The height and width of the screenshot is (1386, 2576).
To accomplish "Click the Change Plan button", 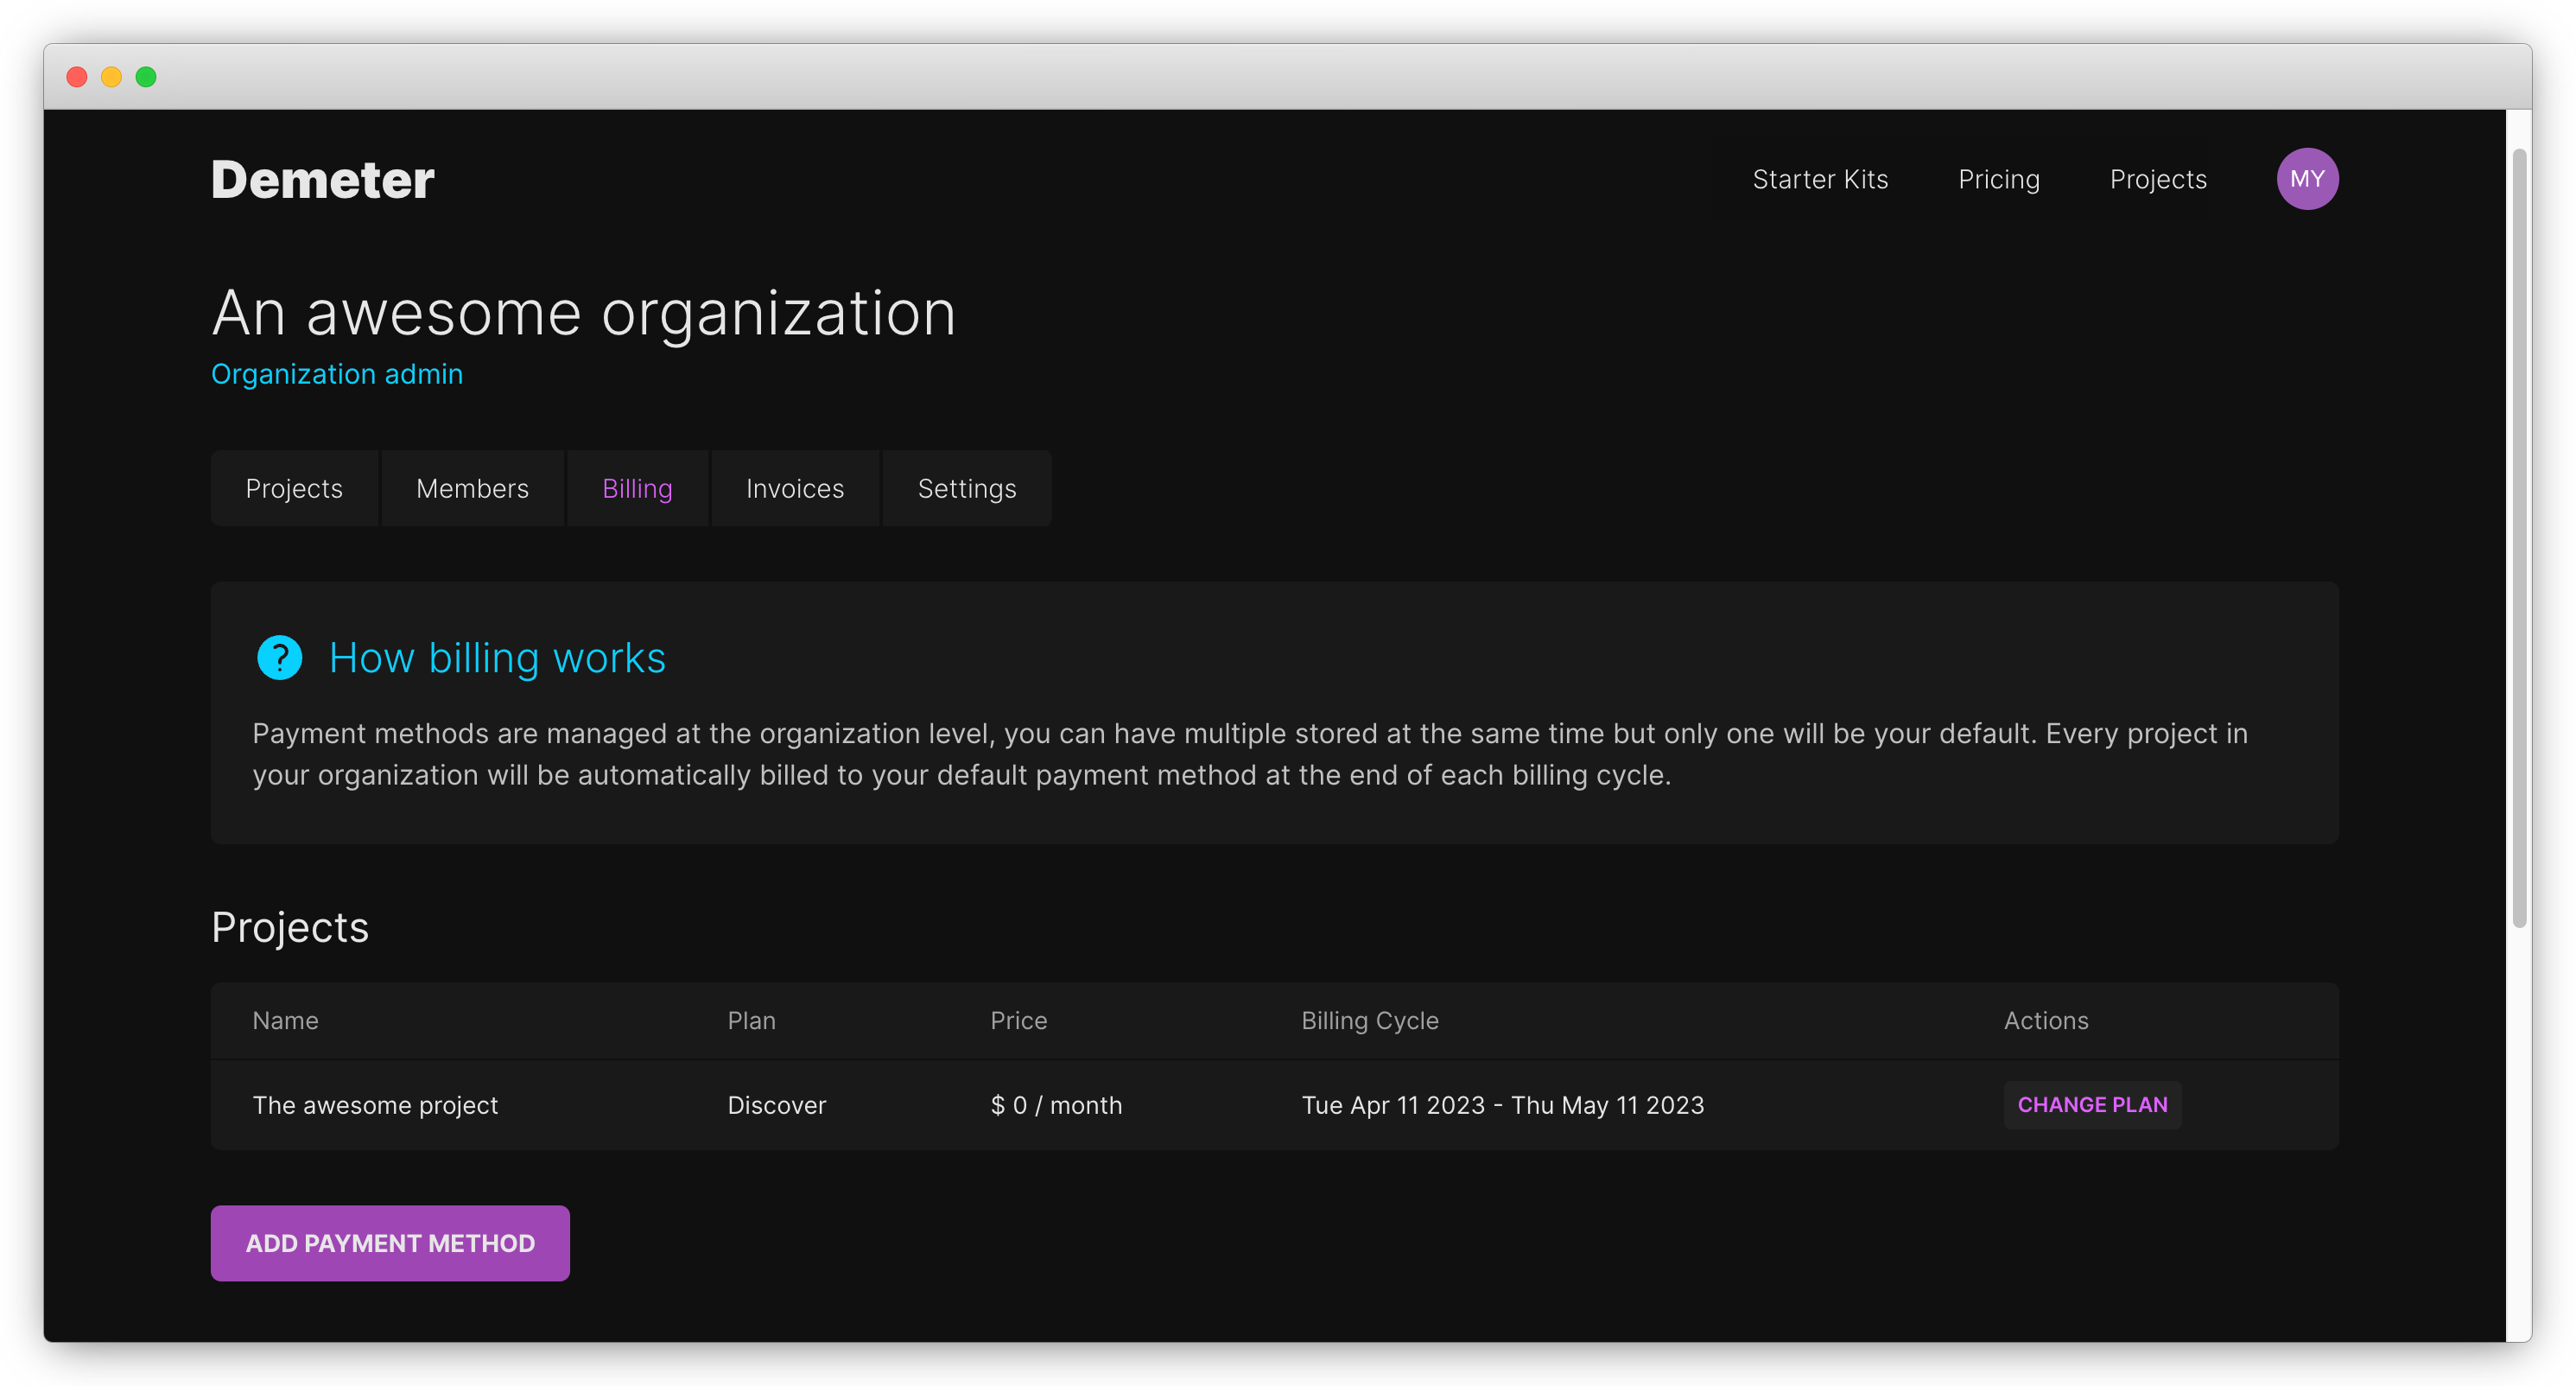I will click(x=2092, y=1104).
